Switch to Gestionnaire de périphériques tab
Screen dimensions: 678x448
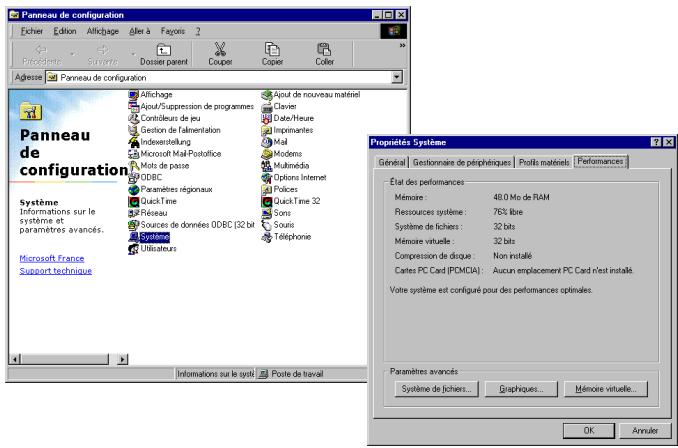tap(462, 162)
